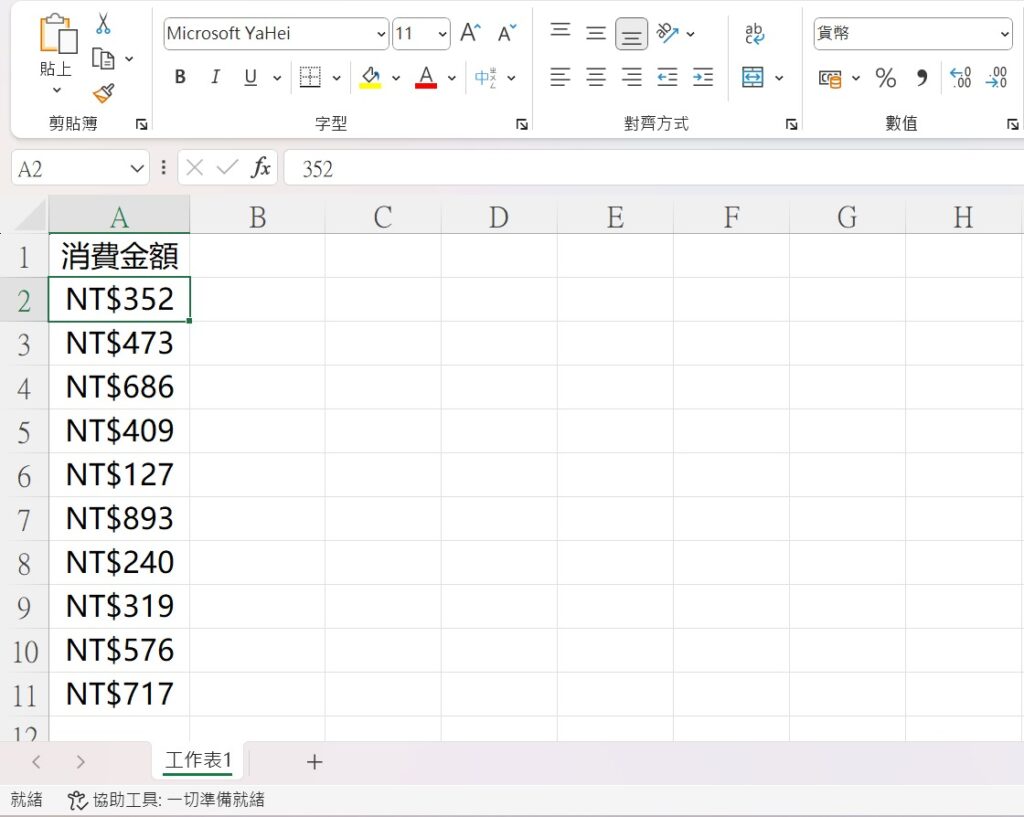Expand text orientation options arrow
The image size is (1024, 817).
pos(690,34)
